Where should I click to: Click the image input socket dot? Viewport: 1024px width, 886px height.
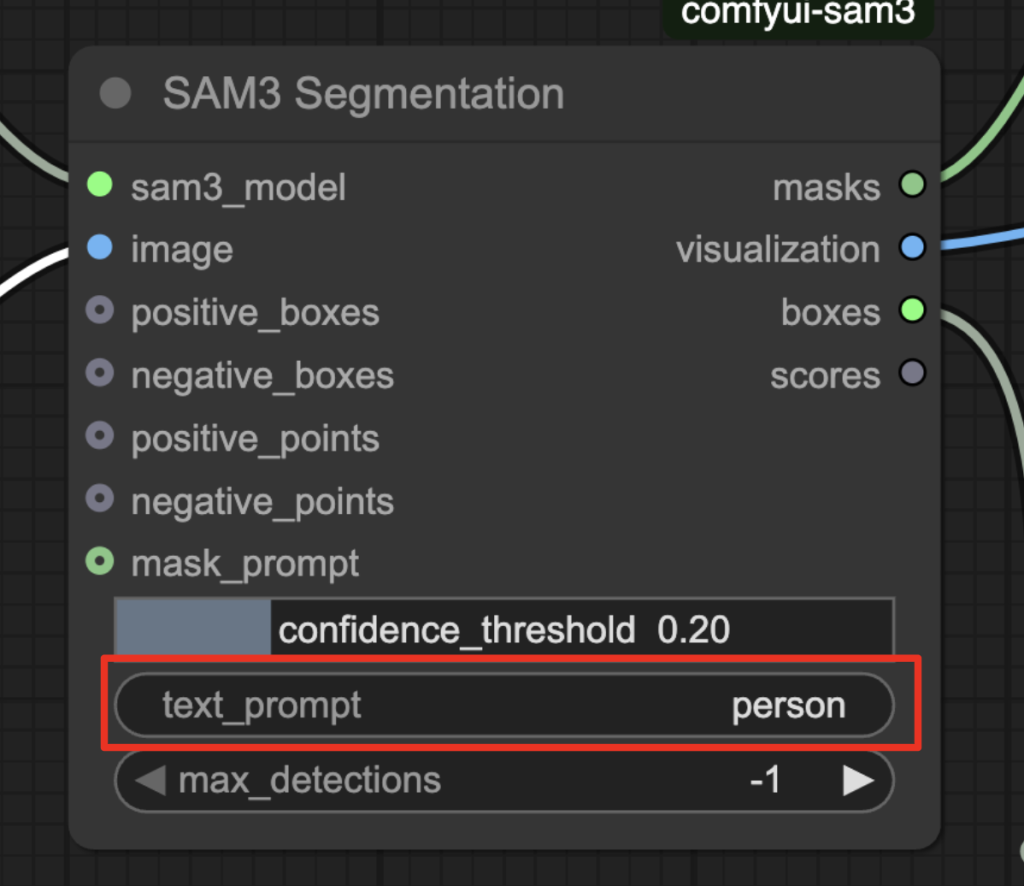click(x=99, y=248)
